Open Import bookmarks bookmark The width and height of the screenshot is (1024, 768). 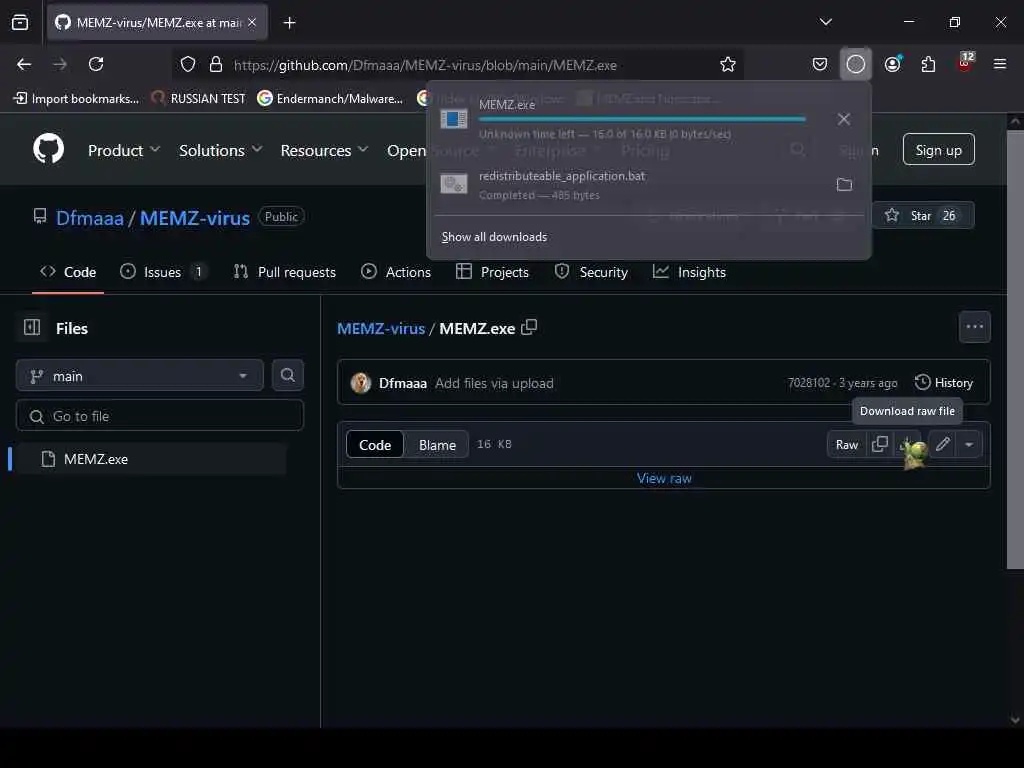click(x=76, y=99)
